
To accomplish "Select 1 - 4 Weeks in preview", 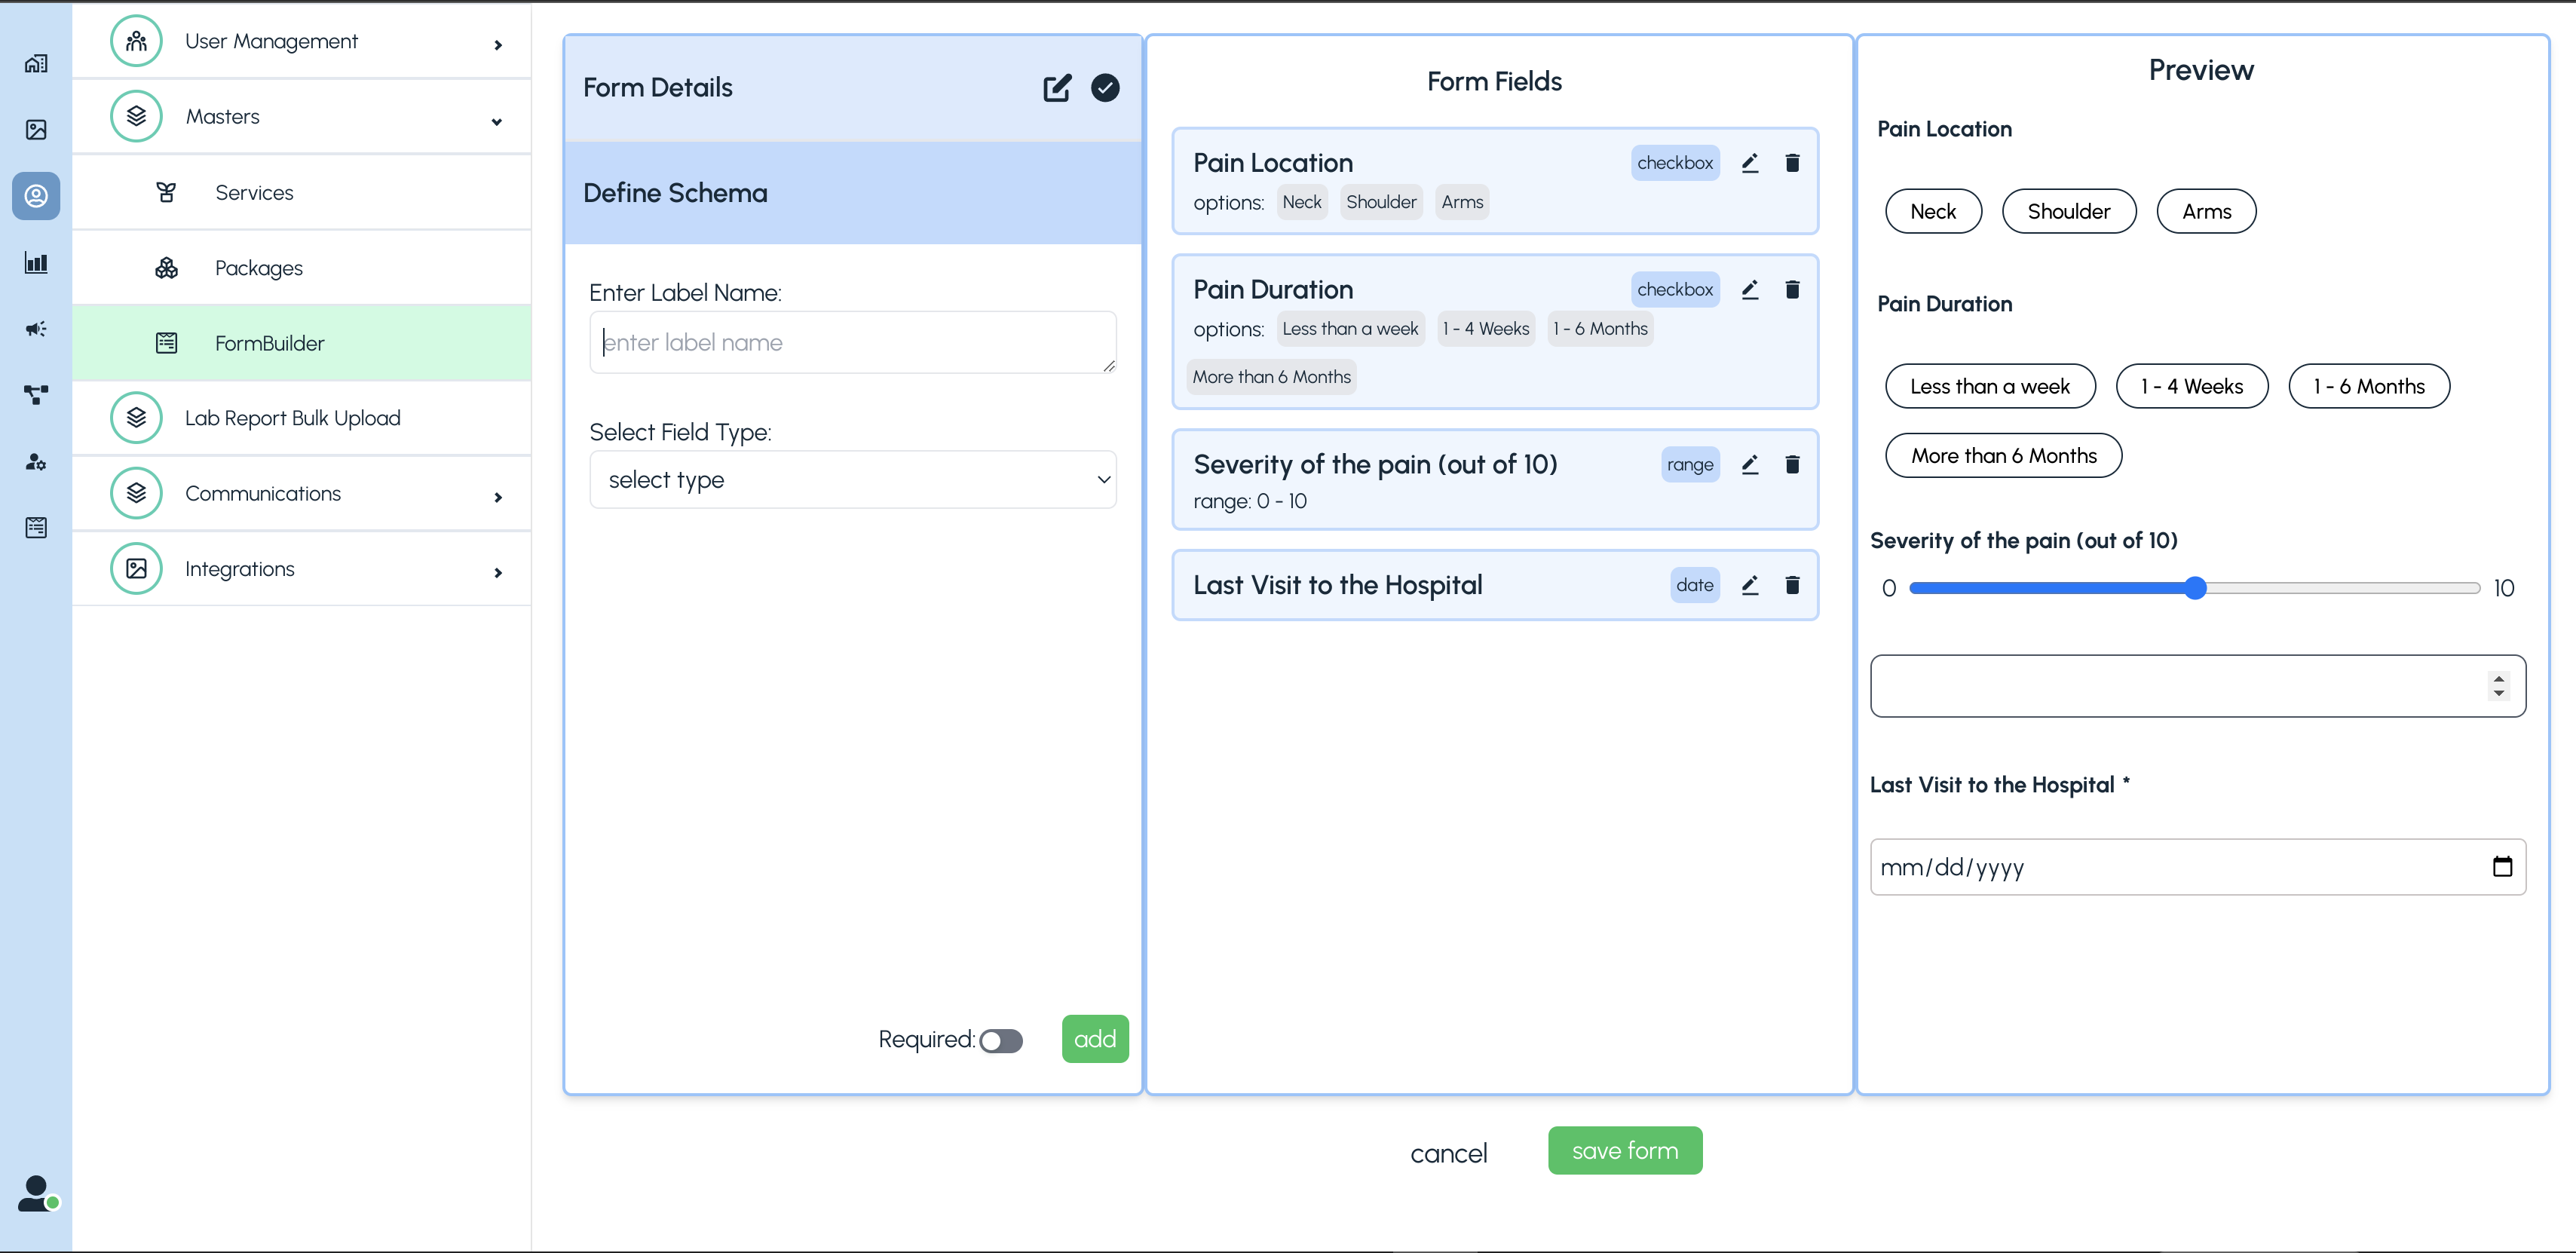I will (x=2192, y=387).
